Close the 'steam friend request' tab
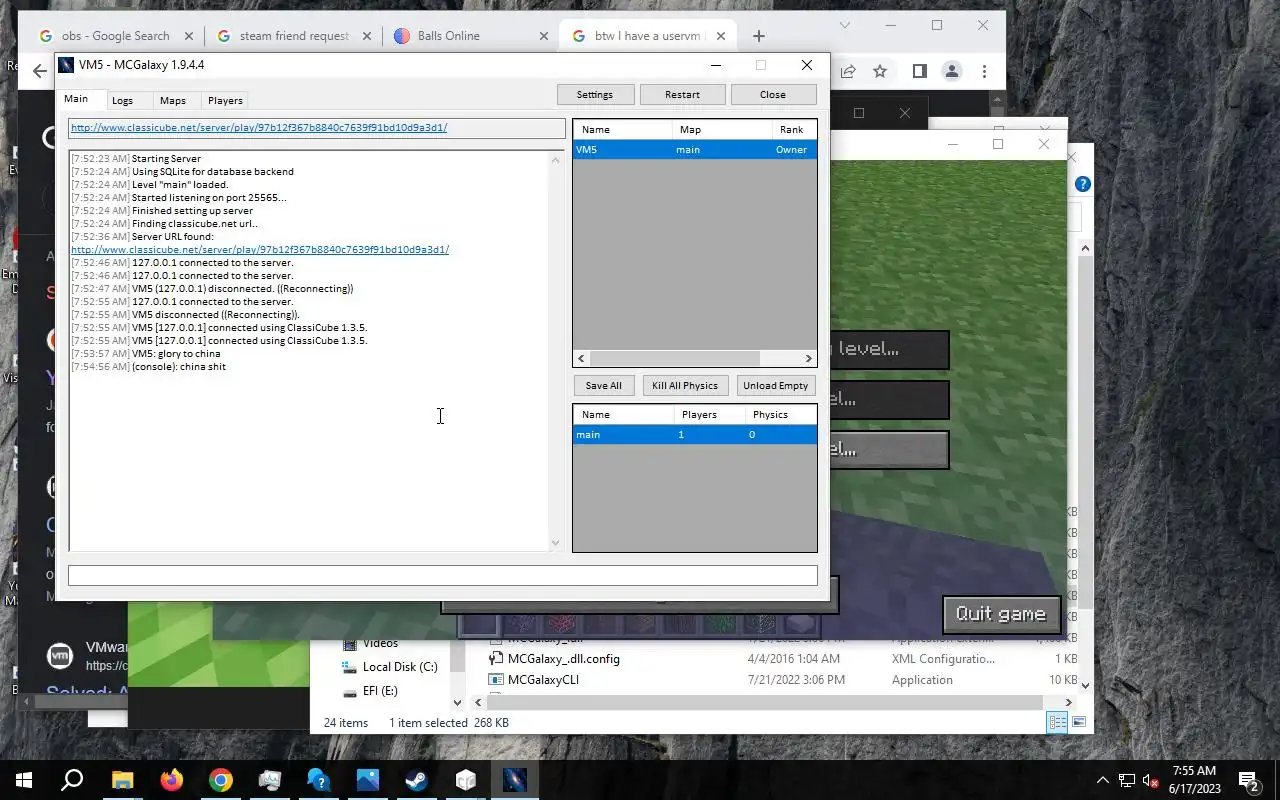This screenshot has width=1280, height=800. pyautogui.click(x=367, y=36)
